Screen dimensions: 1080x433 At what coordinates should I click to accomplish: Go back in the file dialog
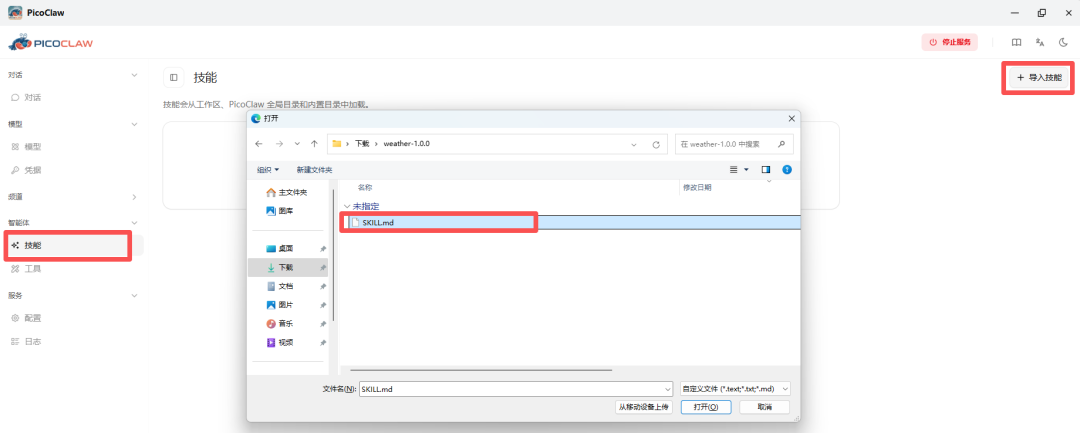coord(258,144)
